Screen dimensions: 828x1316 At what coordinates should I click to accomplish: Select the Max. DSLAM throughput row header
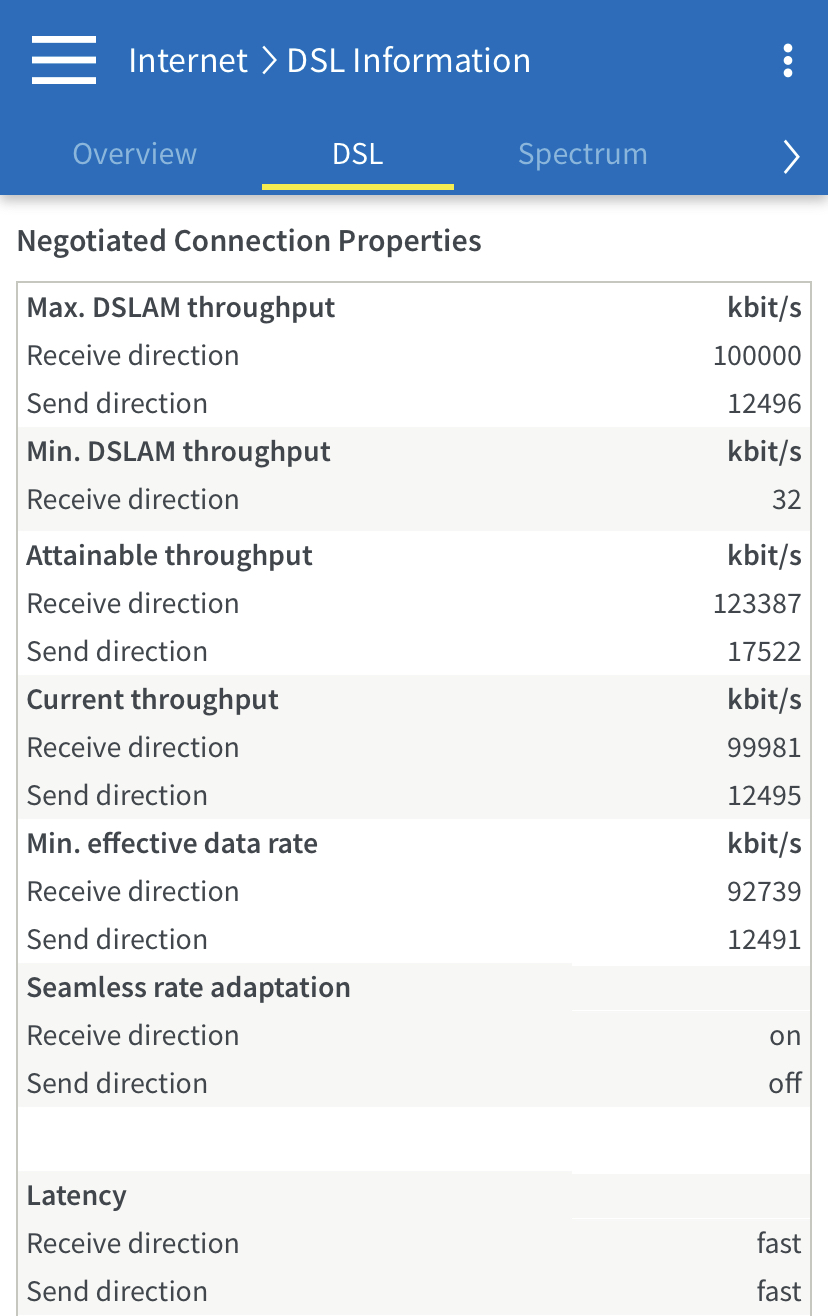point(181,307)
